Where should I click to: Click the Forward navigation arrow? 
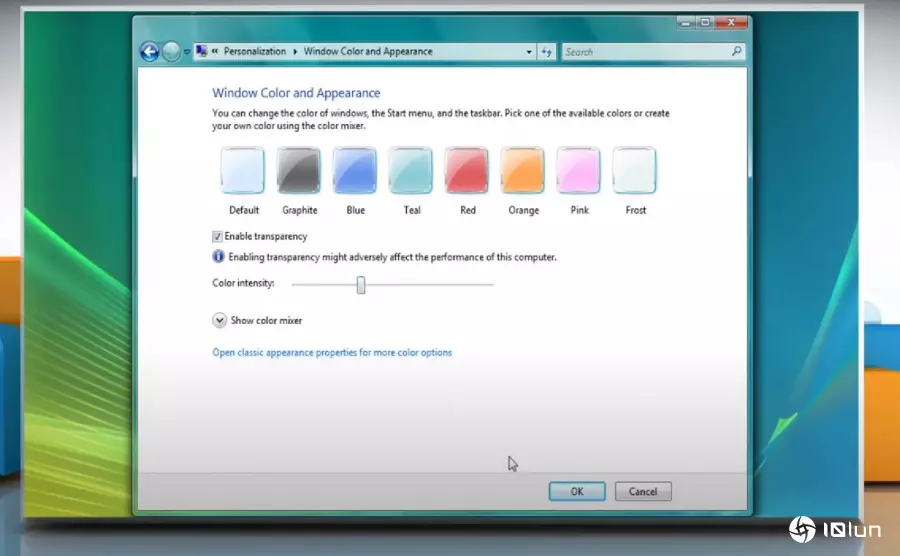click(x=171, y=52)
